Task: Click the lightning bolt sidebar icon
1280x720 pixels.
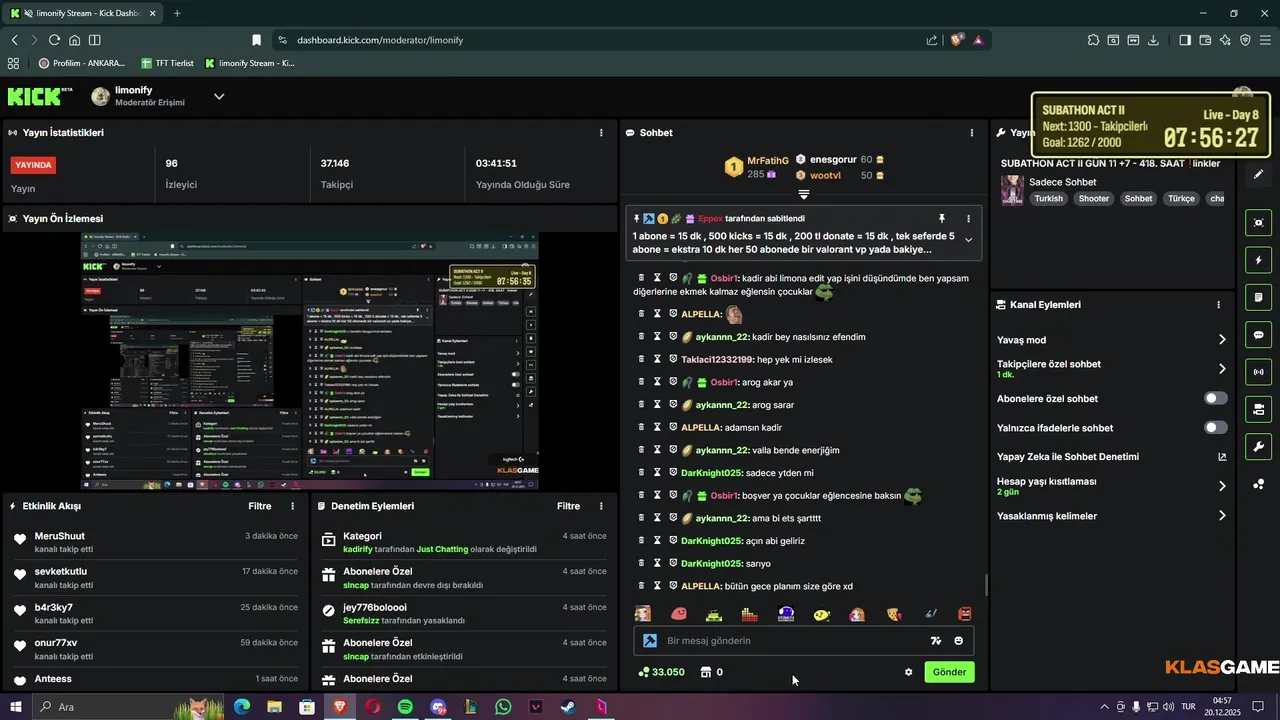Action: tap(1258, 260)
